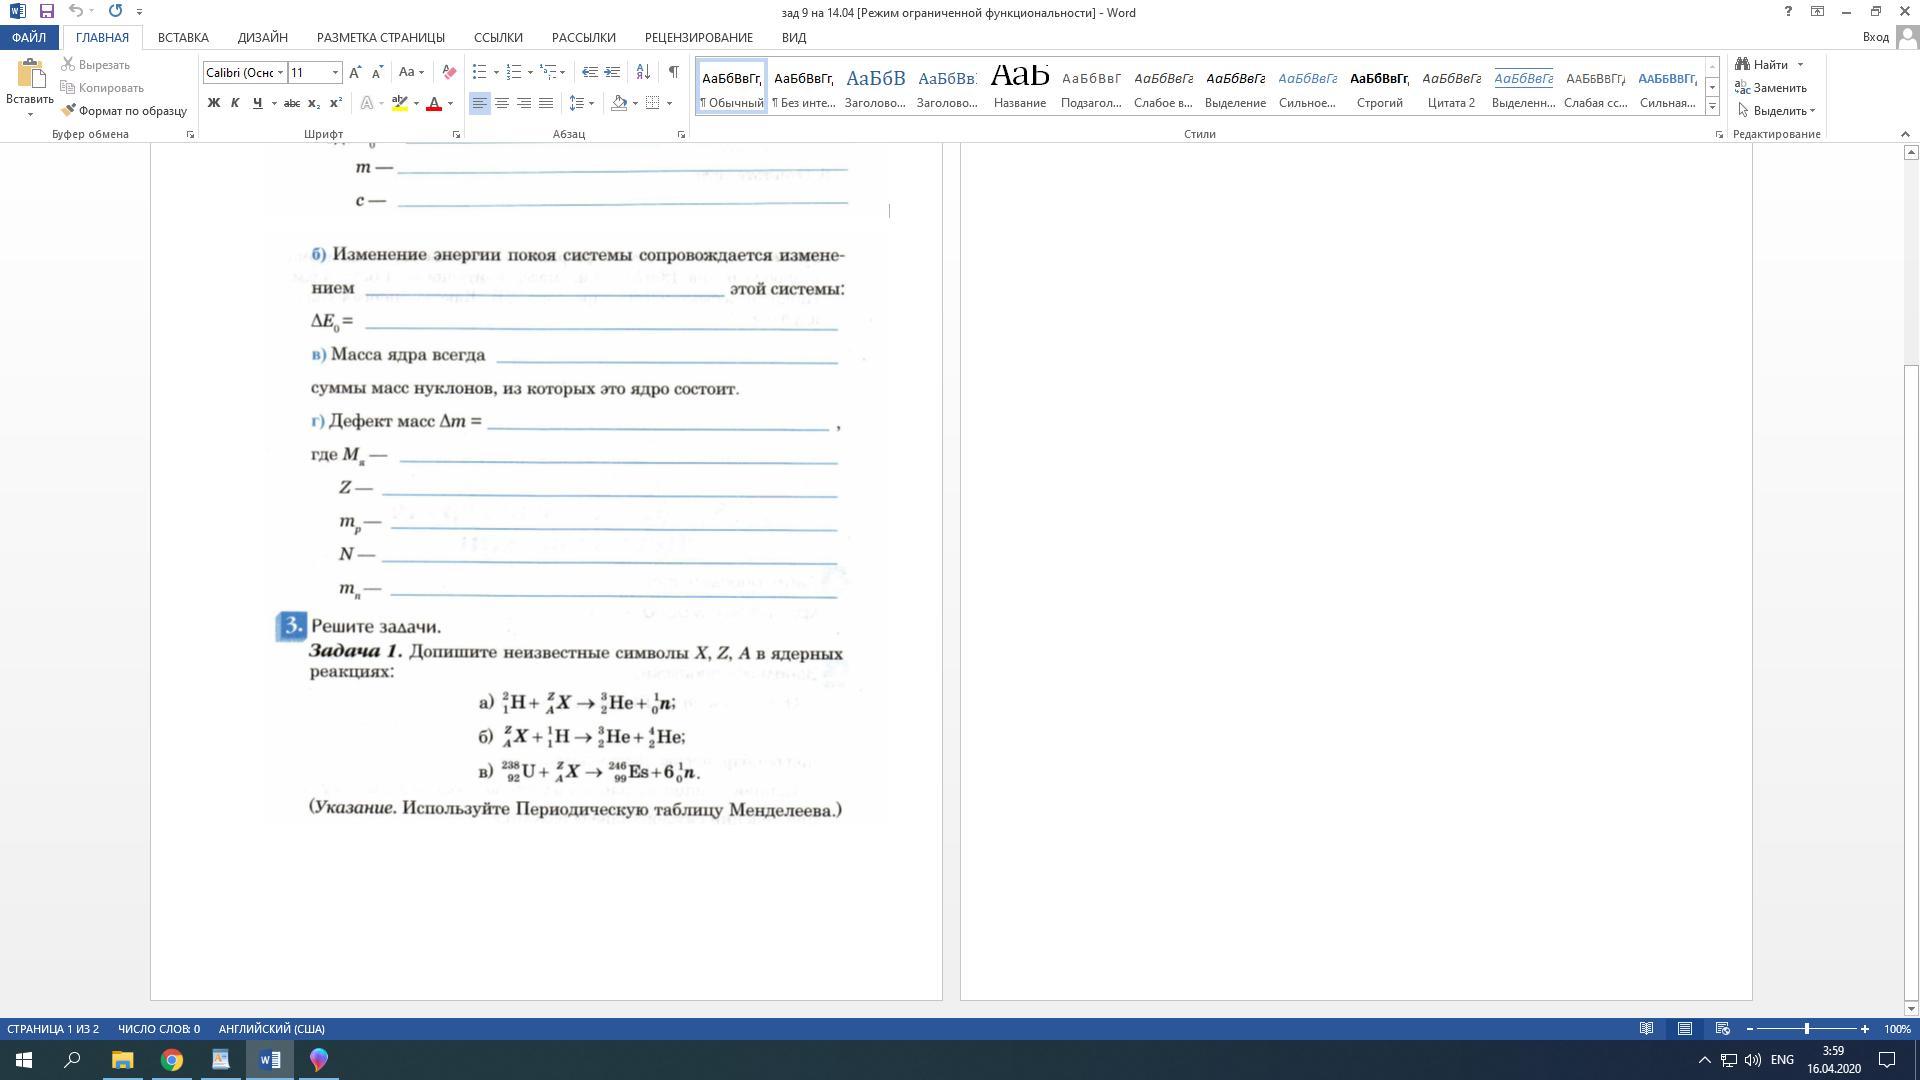Show paragraph marks pilcrow toggle
The image size is (1920, 1080).
coord(673,72)
